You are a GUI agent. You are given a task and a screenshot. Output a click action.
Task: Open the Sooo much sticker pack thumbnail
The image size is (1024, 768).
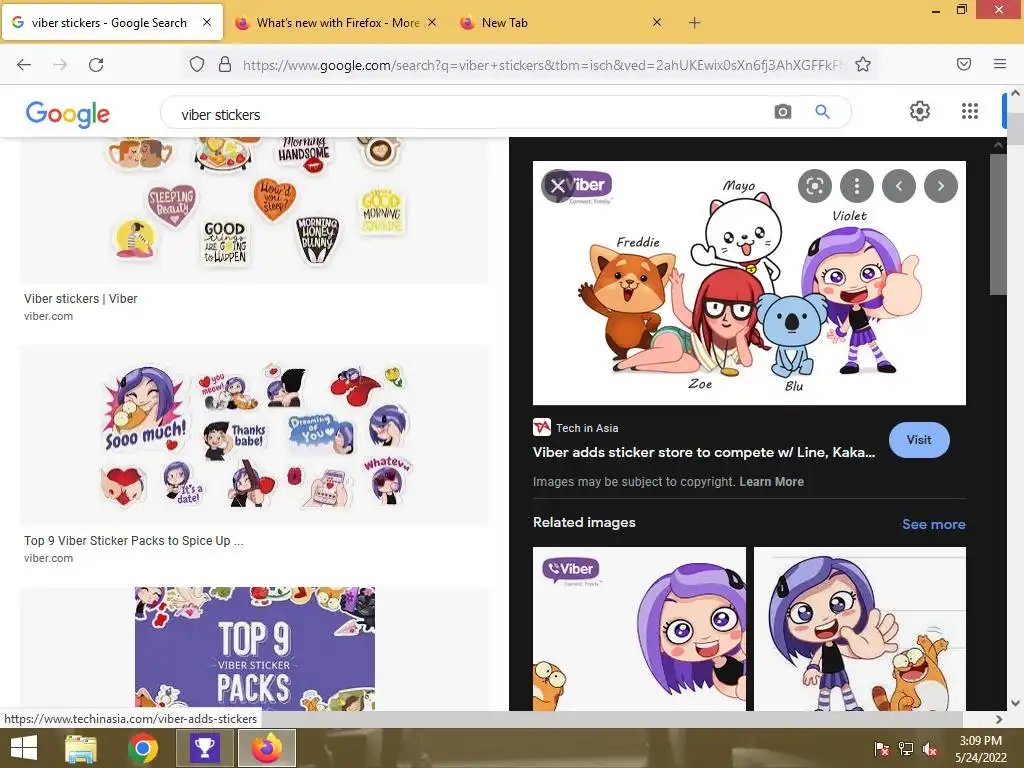pos(254,435)
